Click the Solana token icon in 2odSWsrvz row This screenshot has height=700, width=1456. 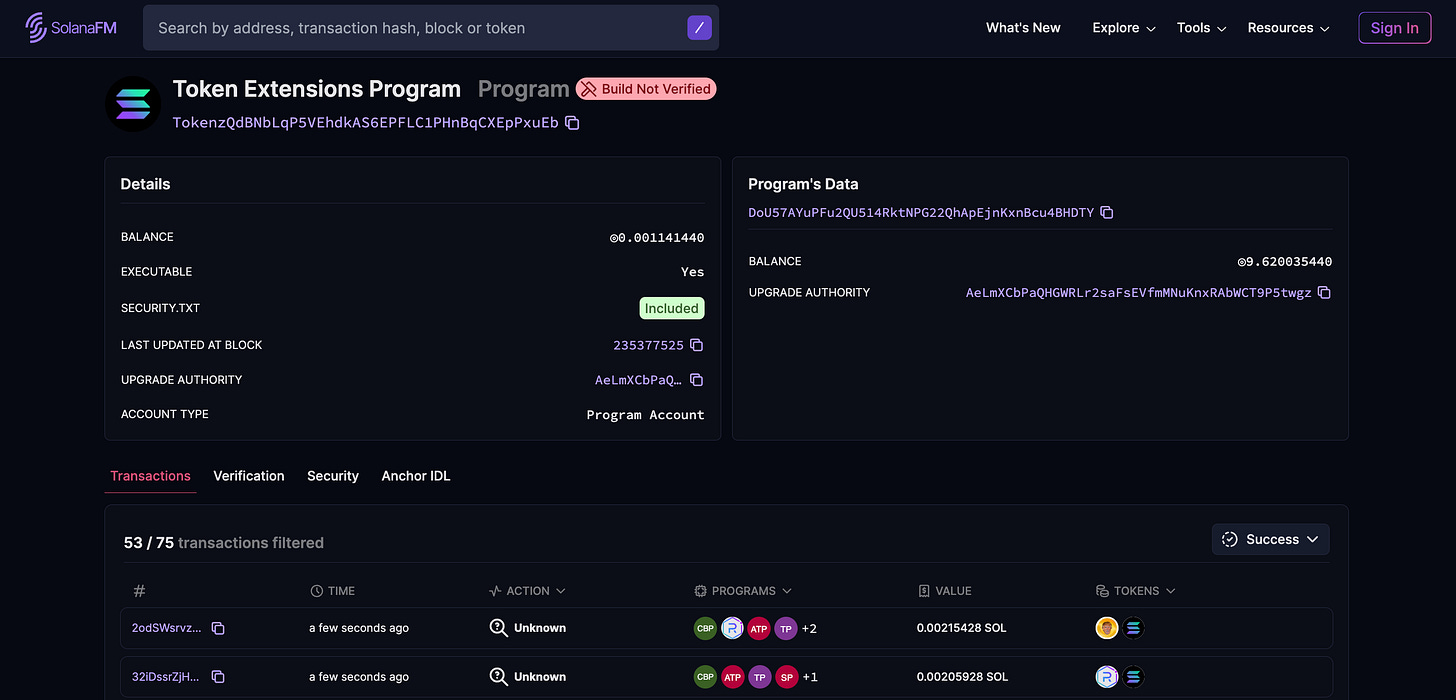point(1133,628)
